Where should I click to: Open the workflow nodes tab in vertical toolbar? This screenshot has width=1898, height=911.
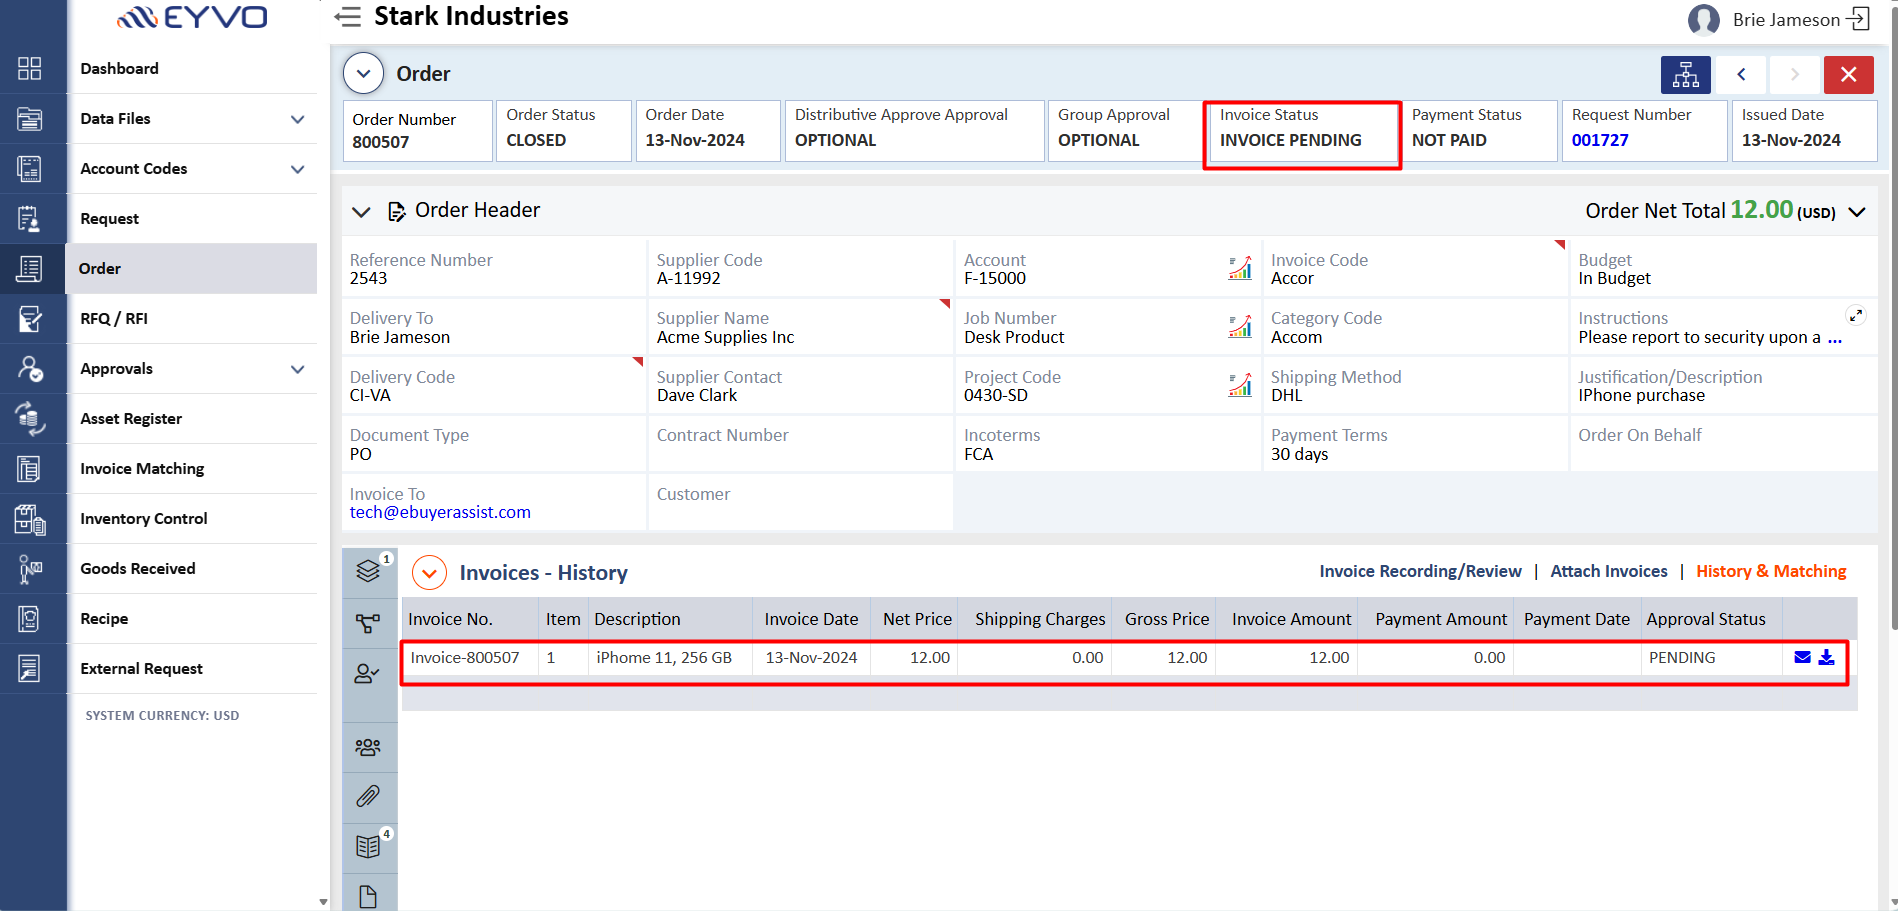369,623
